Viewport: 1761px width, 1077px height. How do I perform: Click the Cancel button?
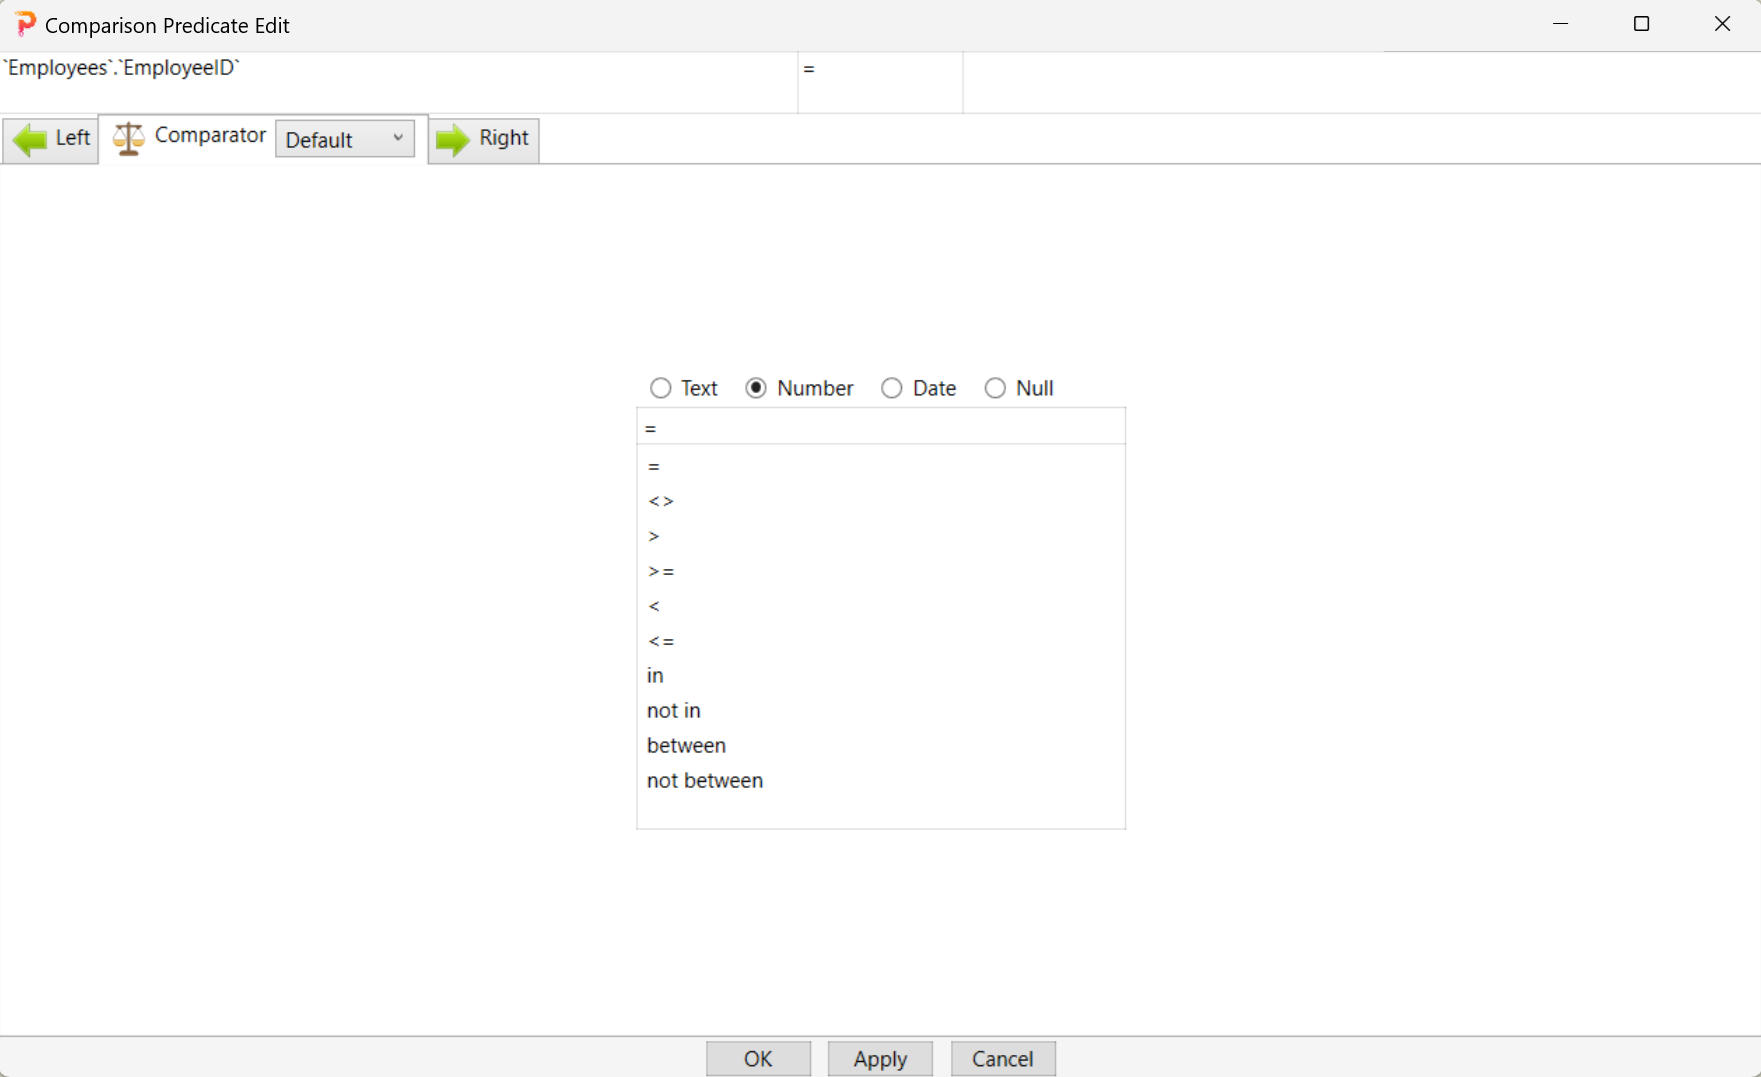[1003, 1058]
